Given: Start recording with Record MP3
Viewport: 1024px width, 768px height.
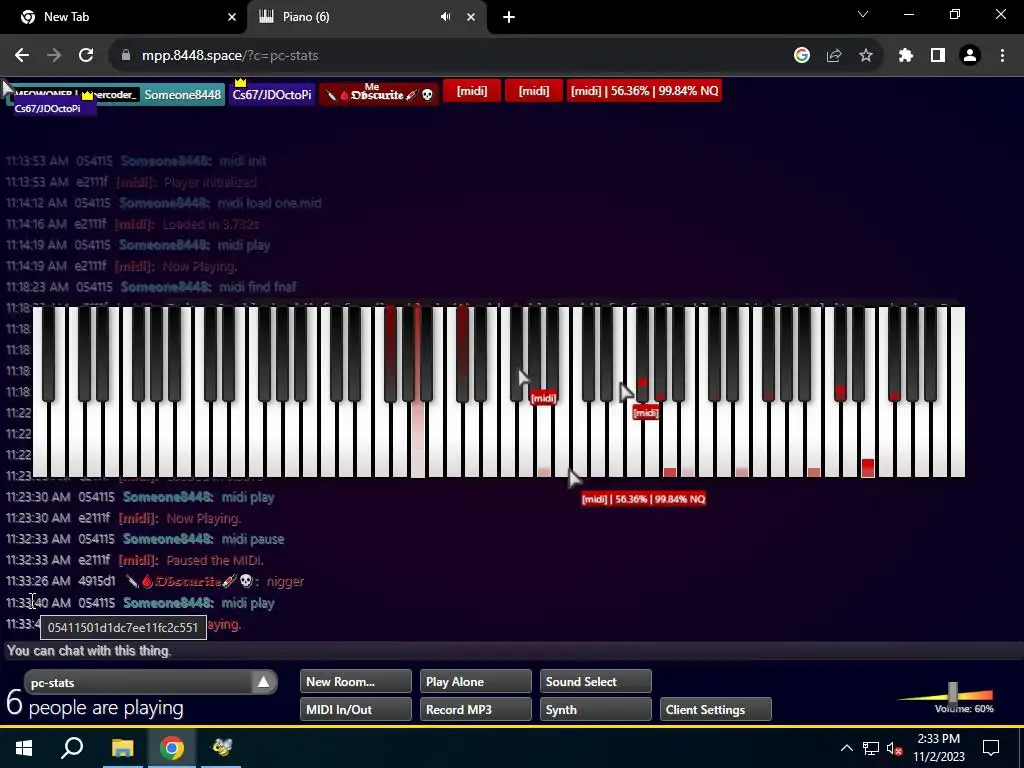Looking at the screenshot, I should click(475, 709).
